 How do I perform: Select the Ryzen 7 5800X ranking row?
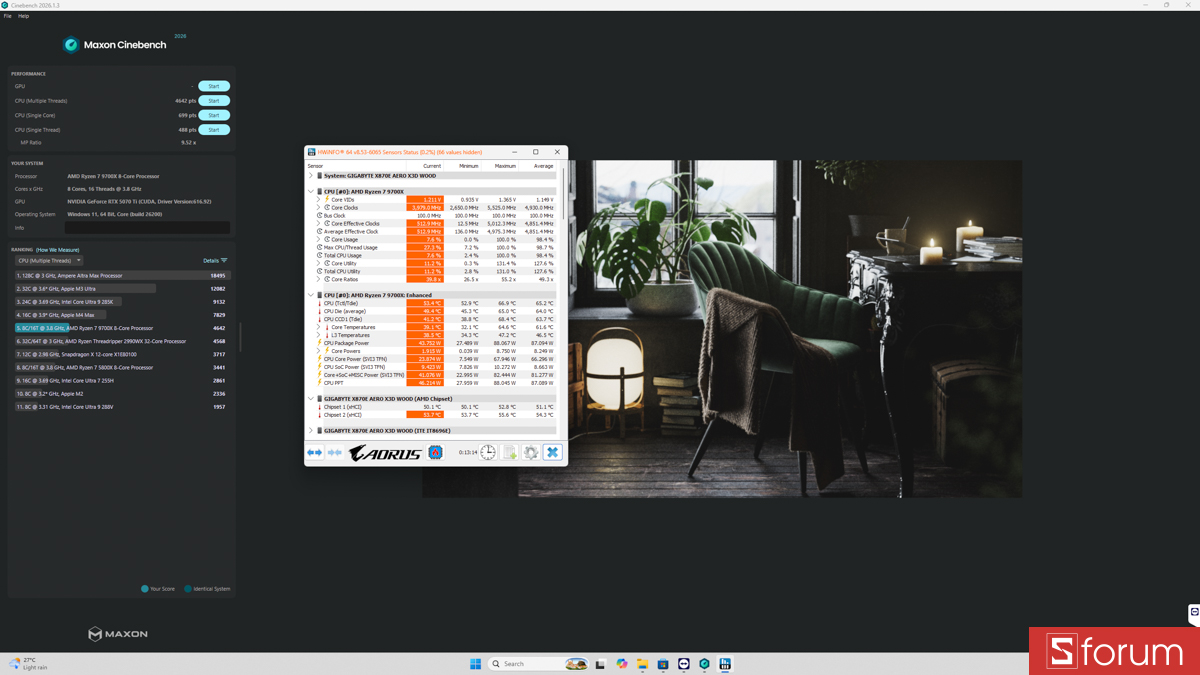pyautogui.click(x=121, y=367)
